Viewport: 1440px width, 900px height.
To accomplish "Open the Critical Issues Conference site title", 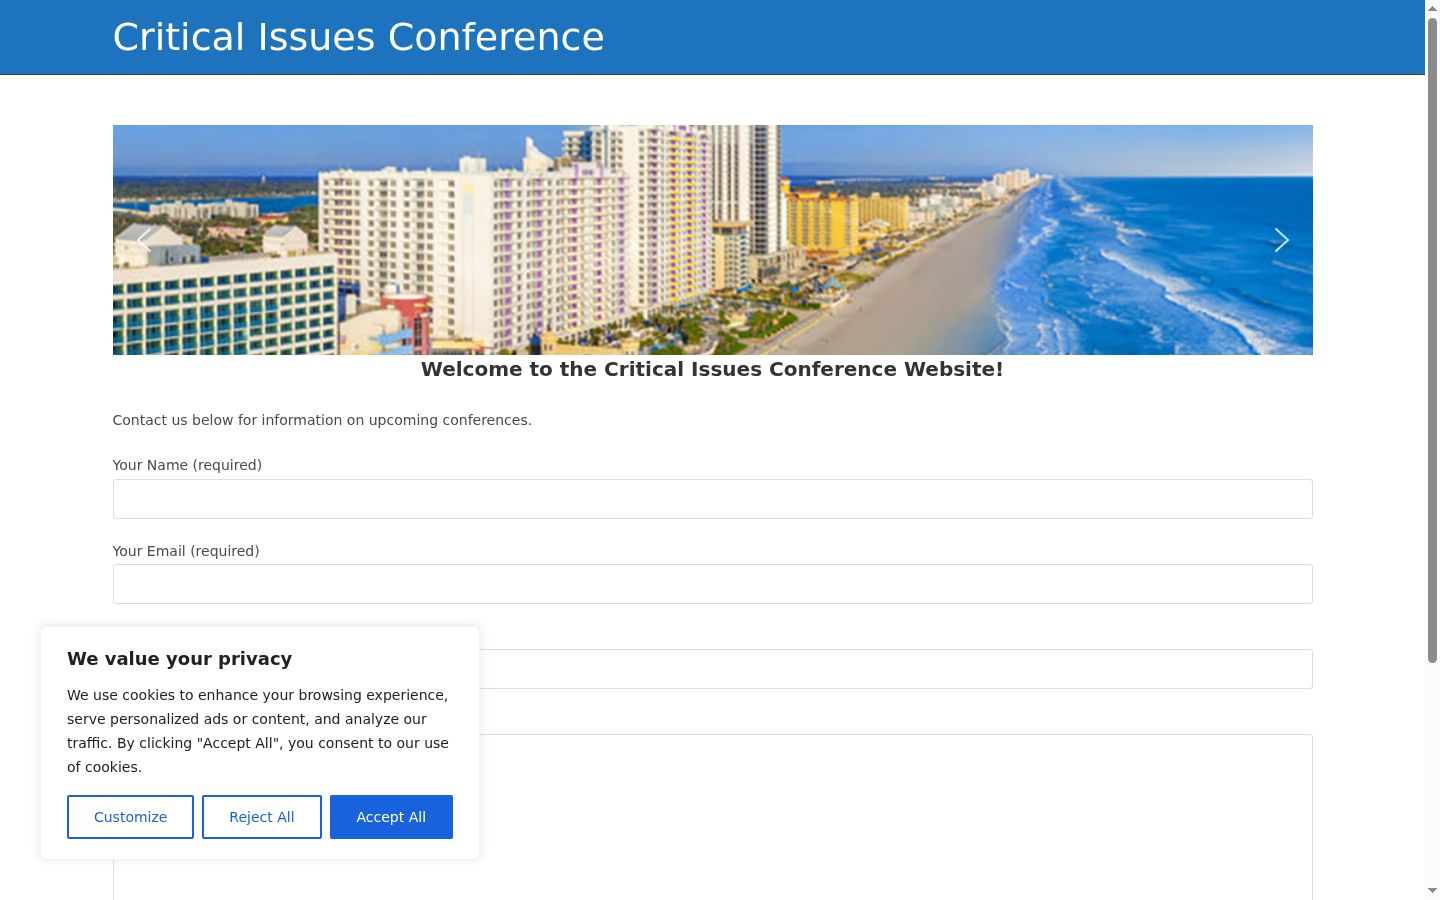I will point(358,37).
